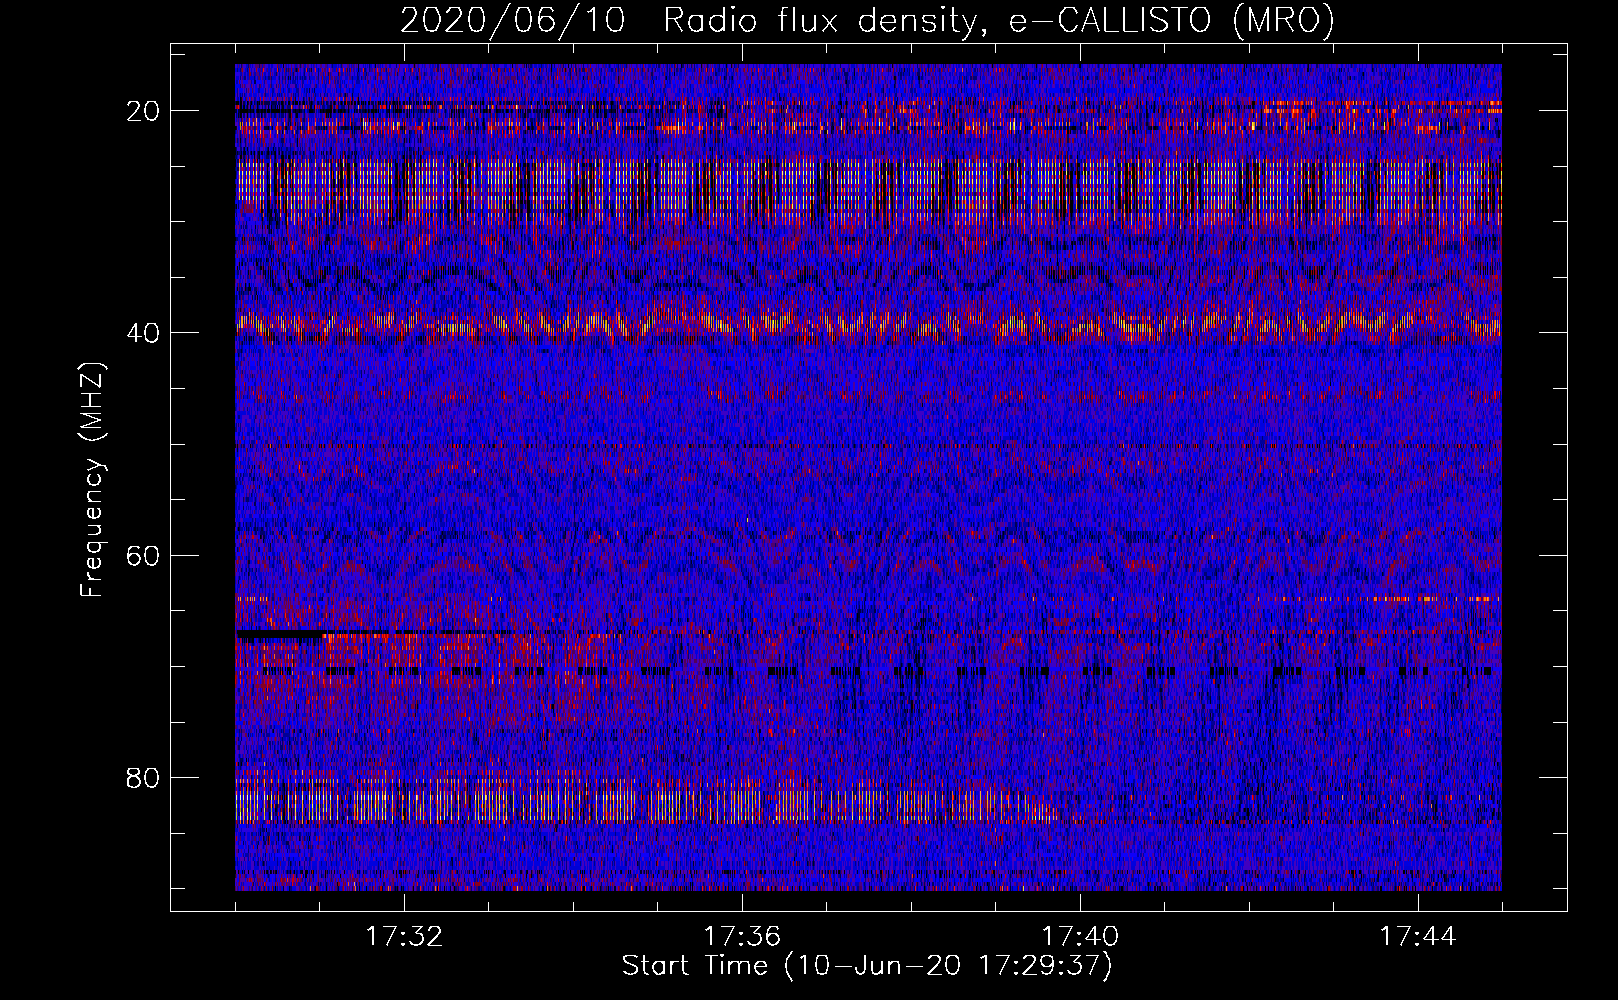1618x1000 pixels.
Task: Click the 17:32 time tick label
Action: click(404, 937)
